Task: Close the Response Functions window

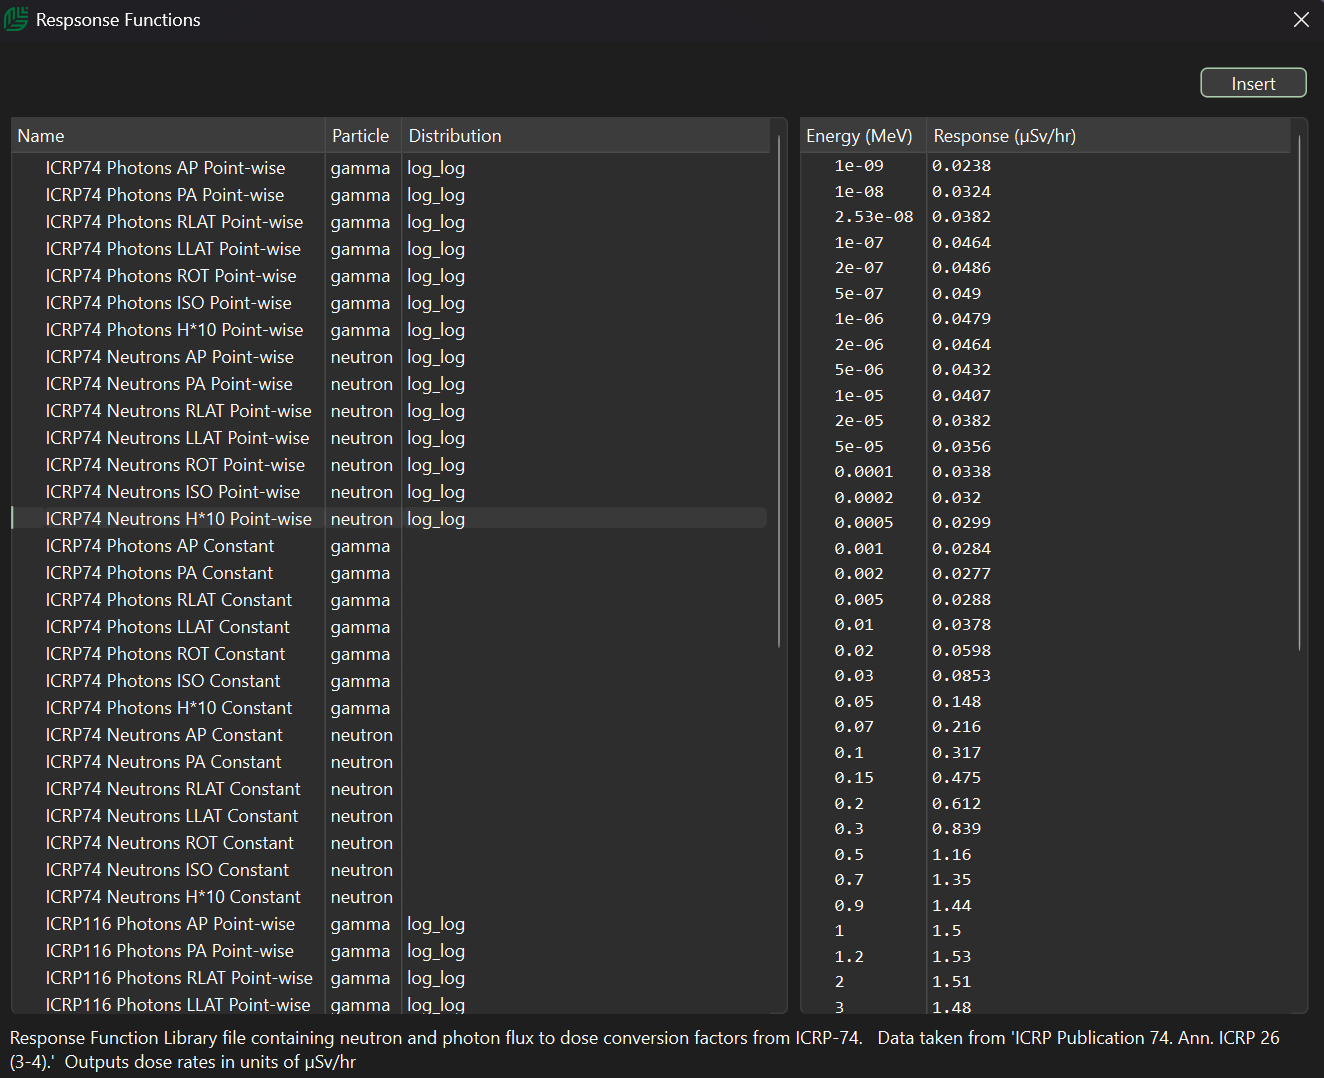Action: point(1301,20)
